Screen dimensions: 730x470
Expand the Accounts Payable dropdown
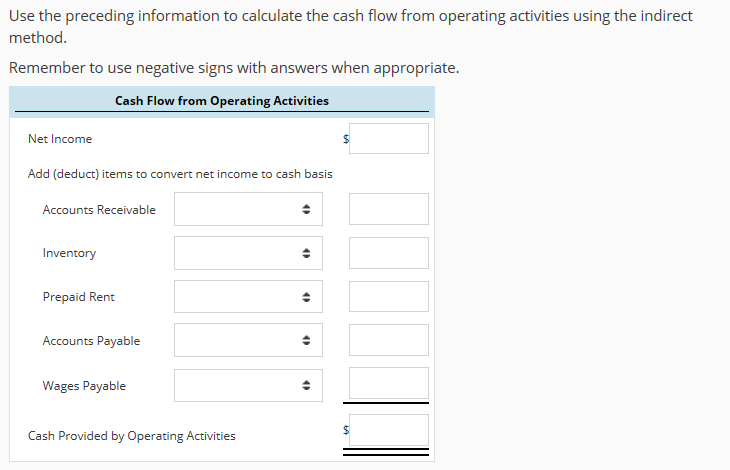tap(248, 341)
